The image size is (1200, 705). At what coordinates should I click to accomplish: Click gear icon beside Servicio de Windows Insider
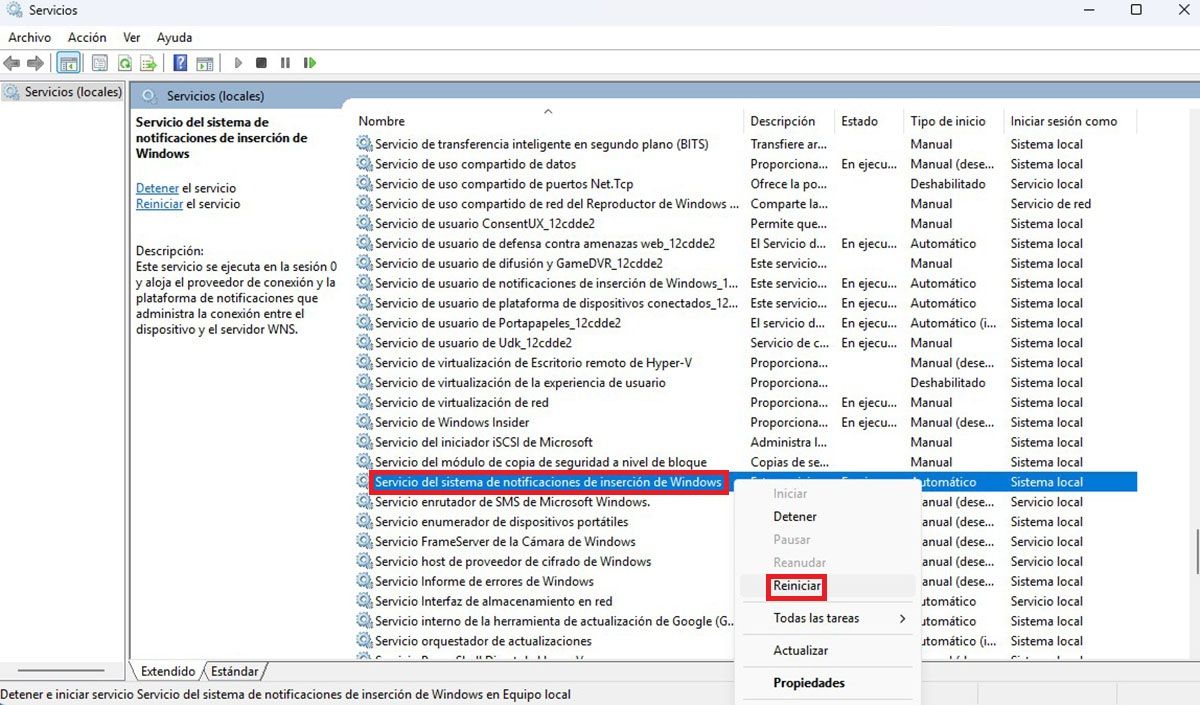[x=364, y=422]
